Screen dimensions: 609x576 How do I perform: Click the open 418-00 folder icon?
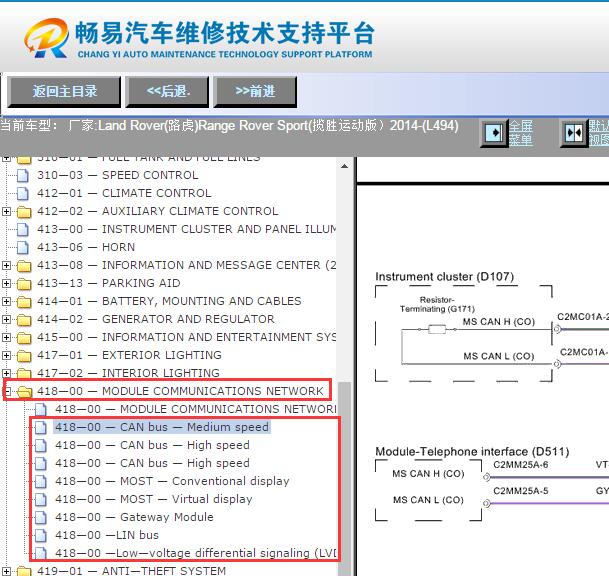(25, 392)
